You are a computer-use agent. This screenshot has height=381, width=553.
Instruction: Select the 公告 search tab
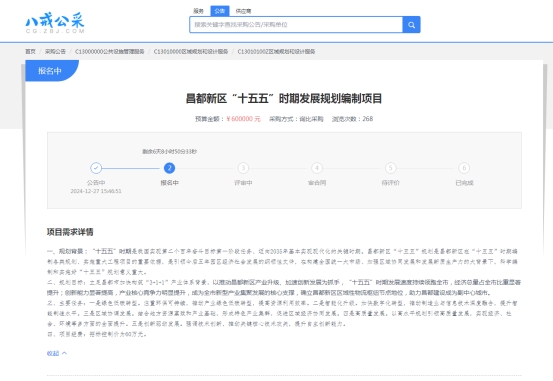point(220,11)
